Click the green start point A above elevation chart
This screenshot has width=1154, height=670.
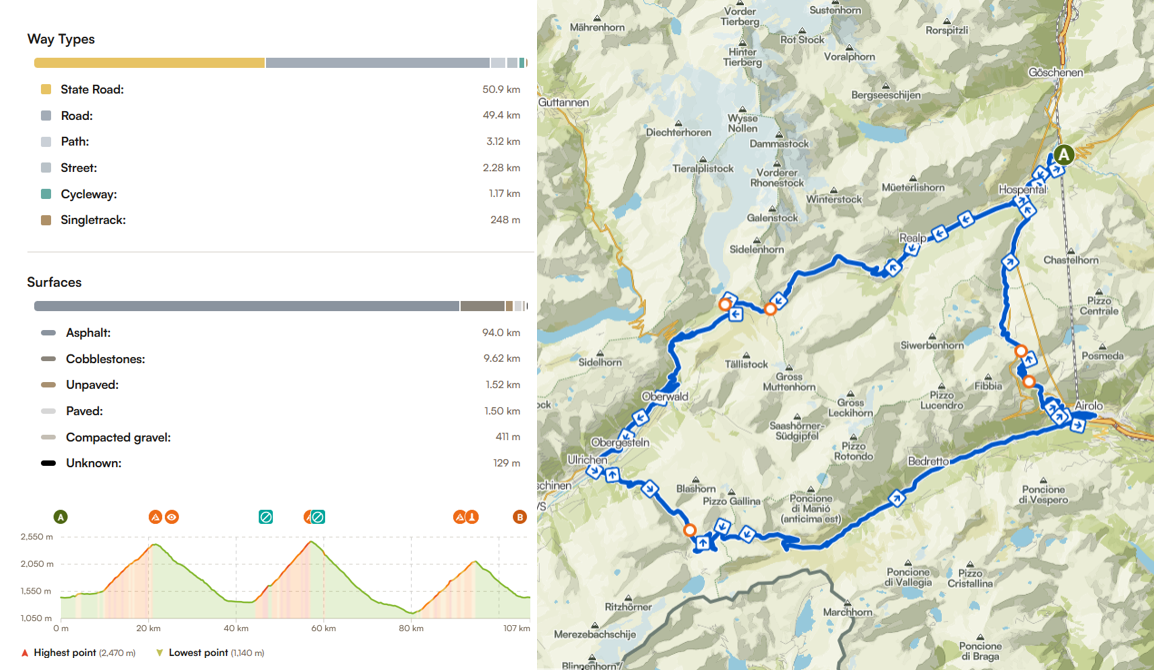[x=61, y=517]
